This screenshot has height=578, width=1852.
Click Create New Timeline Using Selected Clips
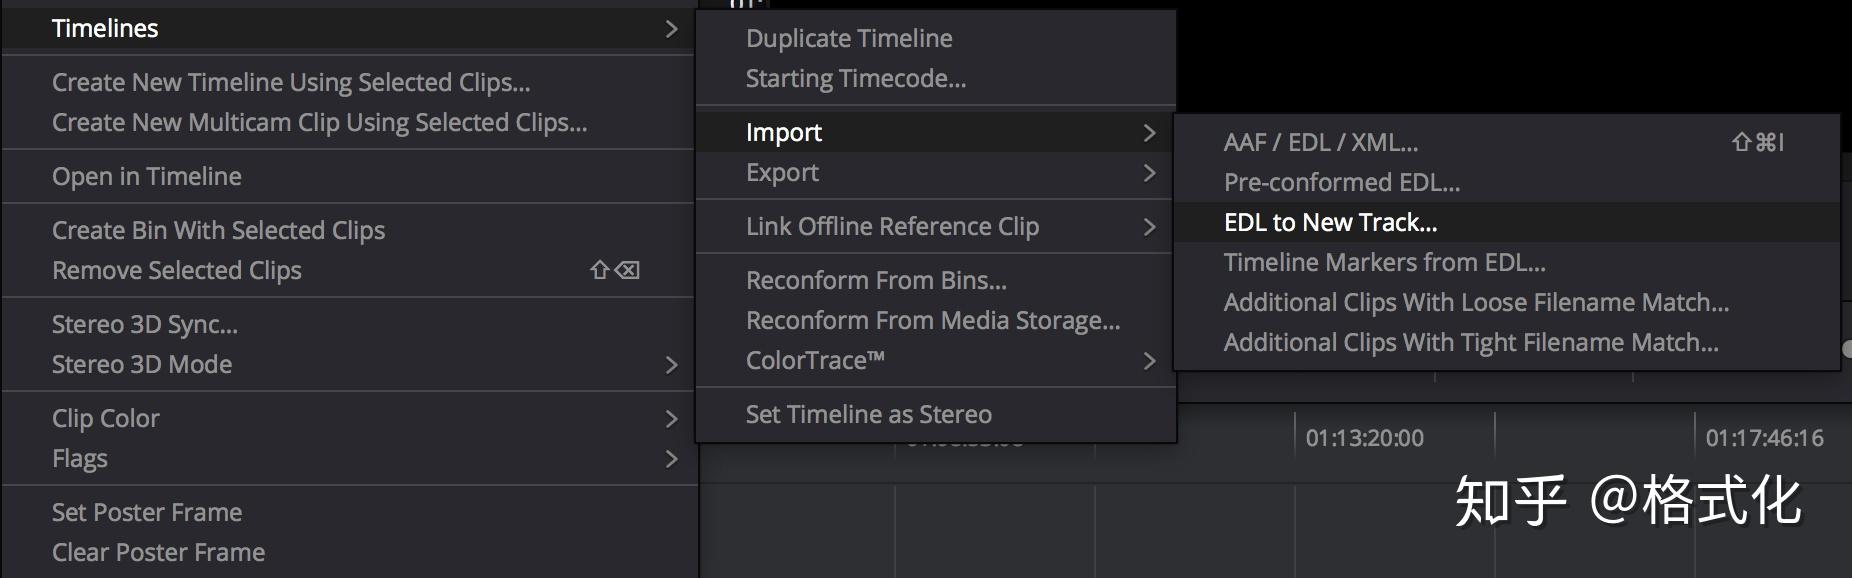click(291, 83)
